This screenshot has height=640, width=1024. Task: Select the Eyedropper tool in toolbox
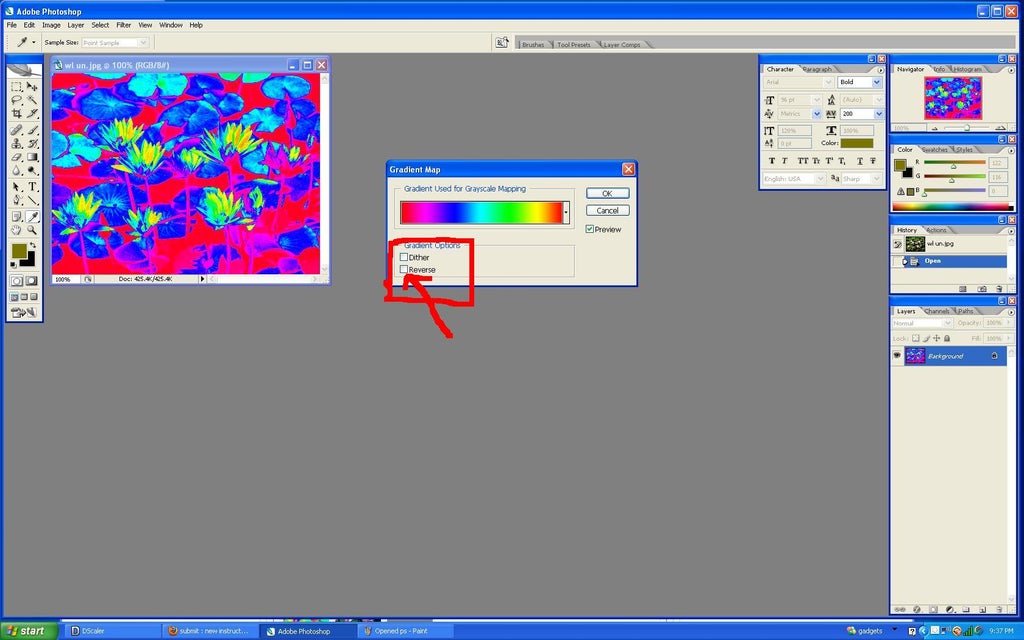click(32, 216)
